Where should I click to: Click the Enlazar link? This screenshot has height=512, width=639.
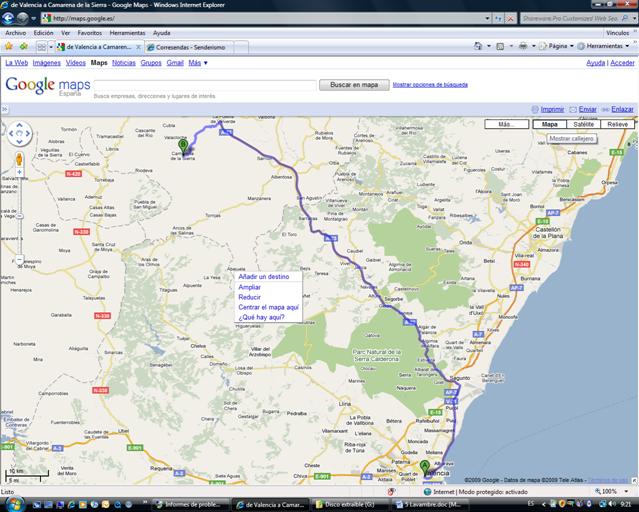click(x=623, y=109)
